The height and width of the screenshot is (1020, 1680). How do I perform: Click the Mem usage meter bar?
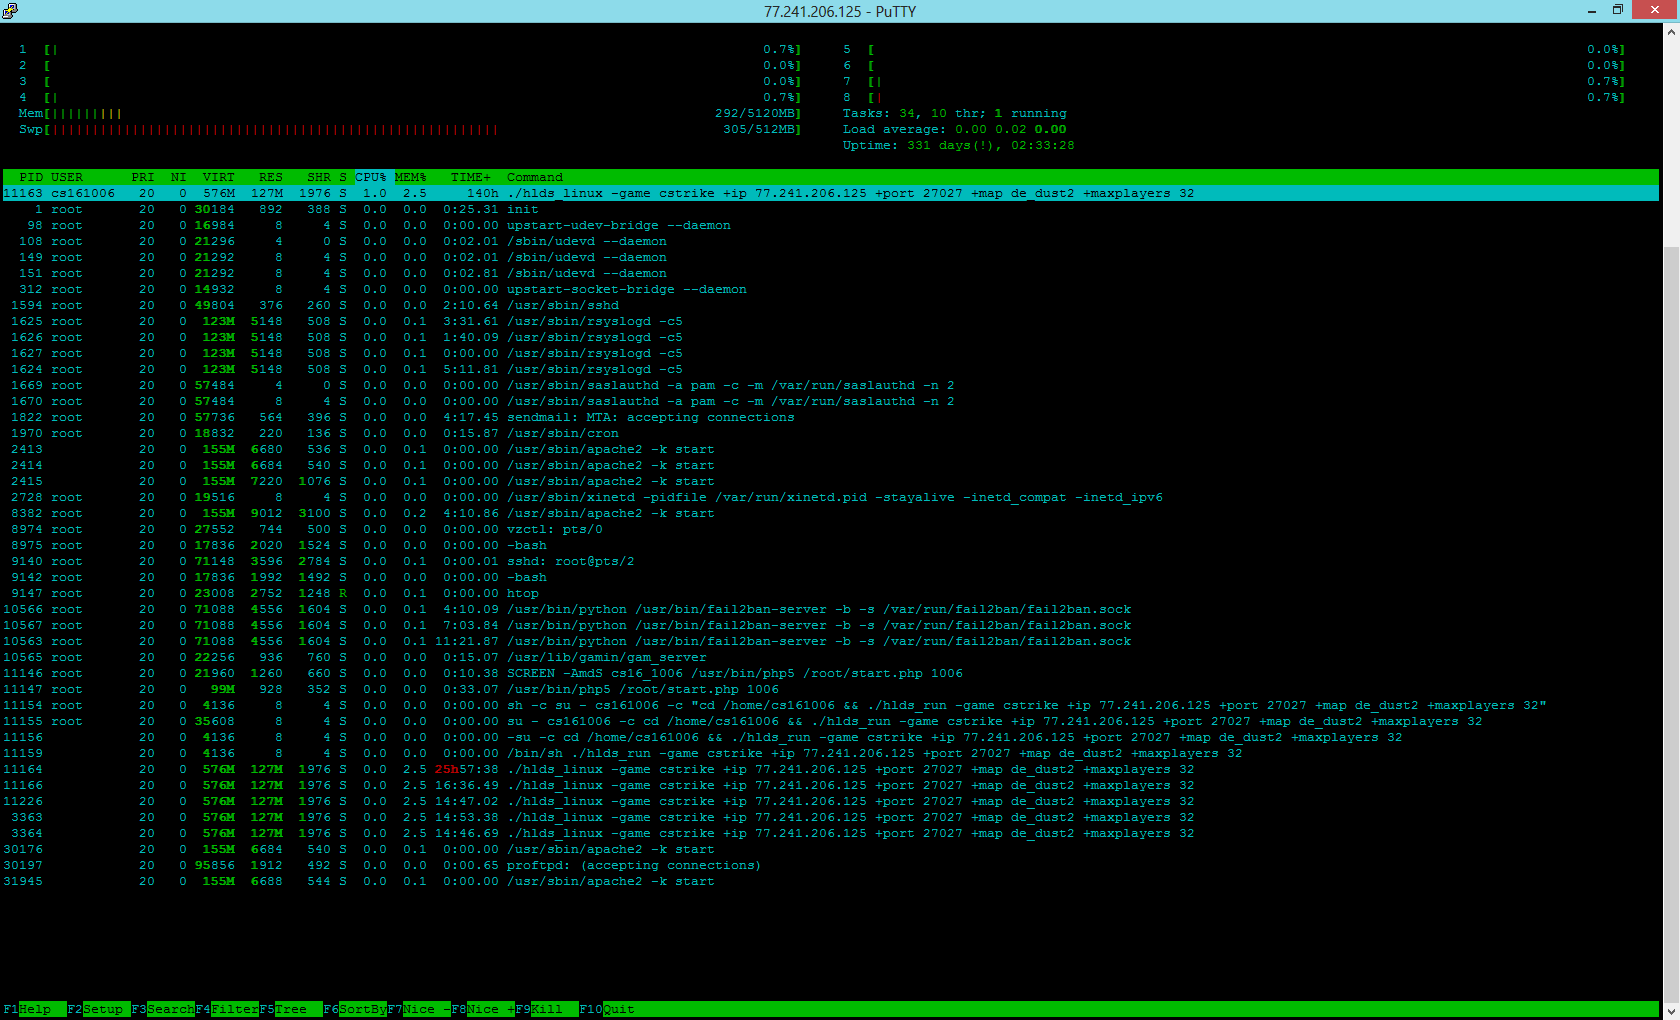(410, 113)
